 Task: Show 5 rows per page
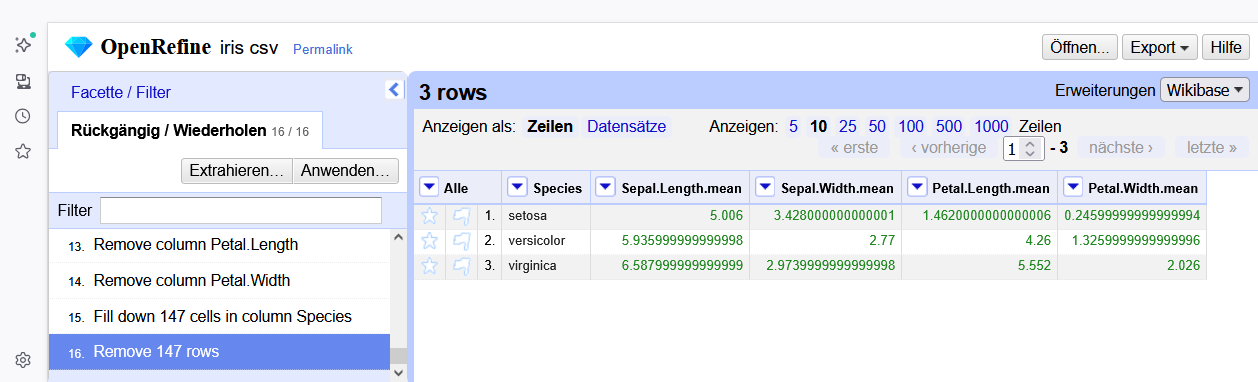[793, 126]
